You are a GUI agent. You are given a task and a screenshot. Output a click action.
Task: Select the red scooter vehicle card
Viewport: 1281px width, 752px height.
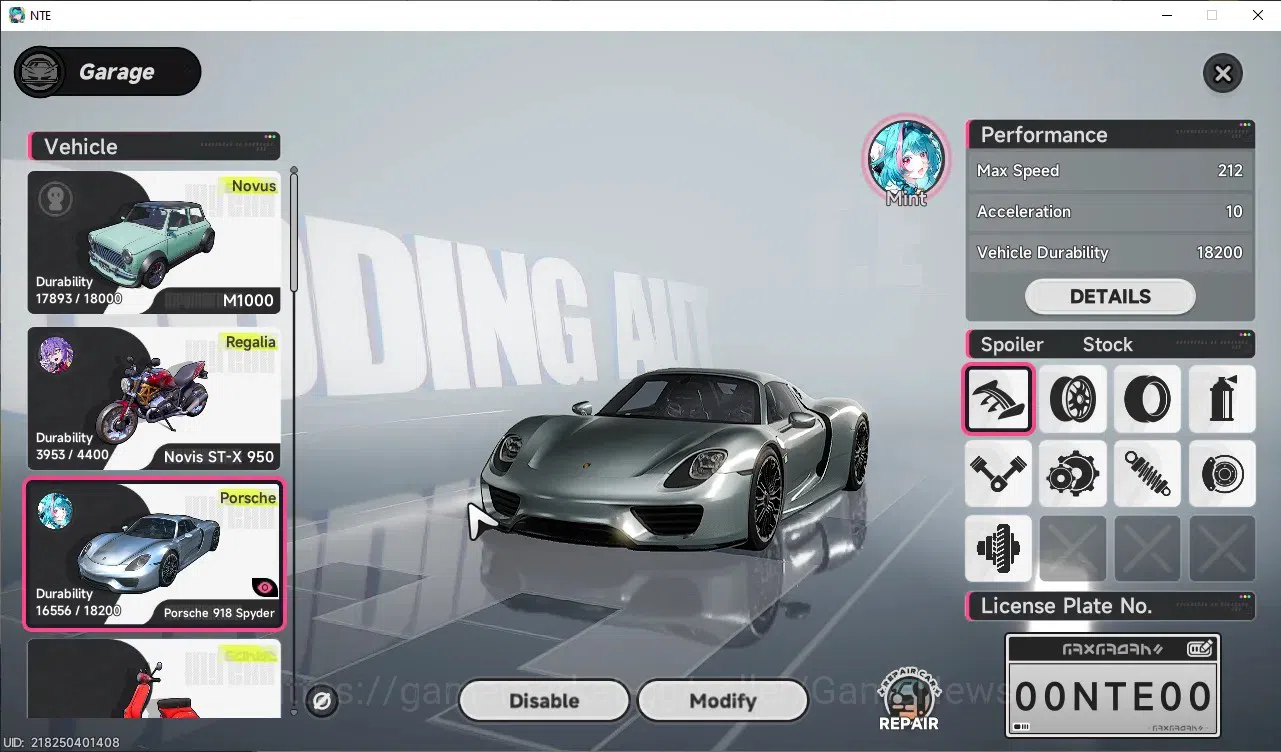(154, 679)
